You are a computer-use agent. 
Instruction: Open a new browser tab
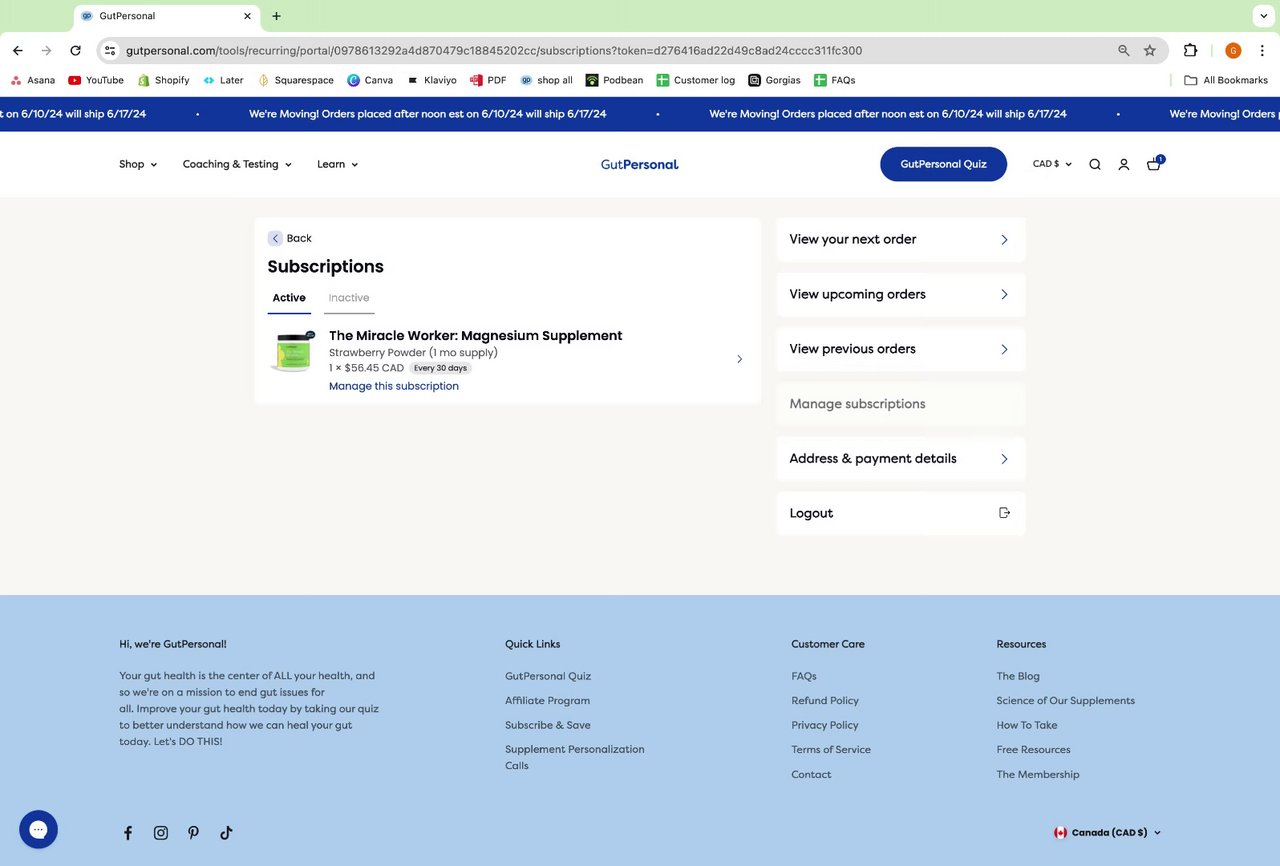[277, 16]
